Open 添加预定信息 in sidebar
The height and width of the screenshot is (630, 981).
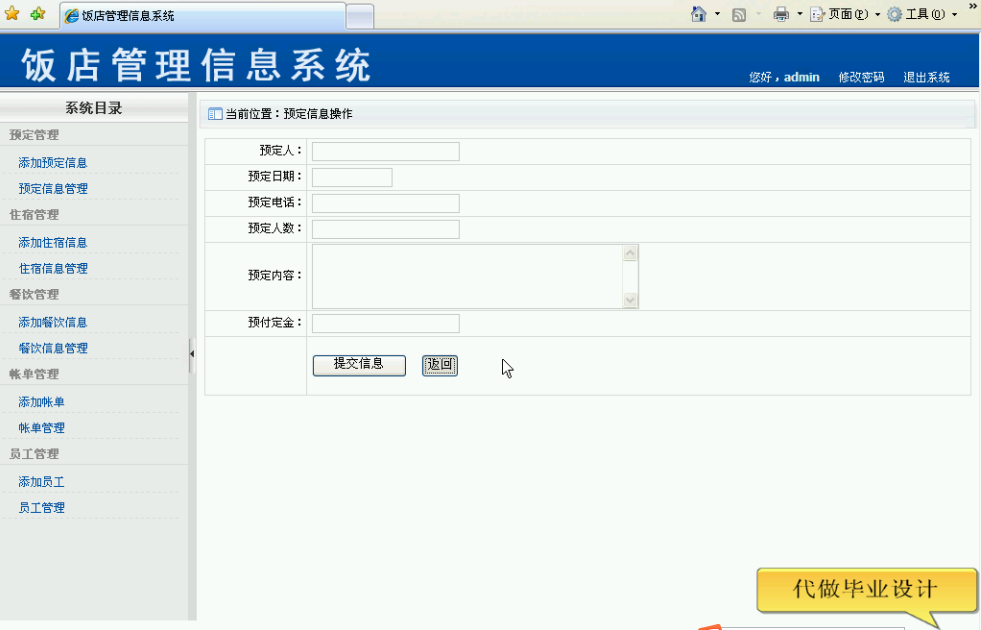tap(53, 163)
